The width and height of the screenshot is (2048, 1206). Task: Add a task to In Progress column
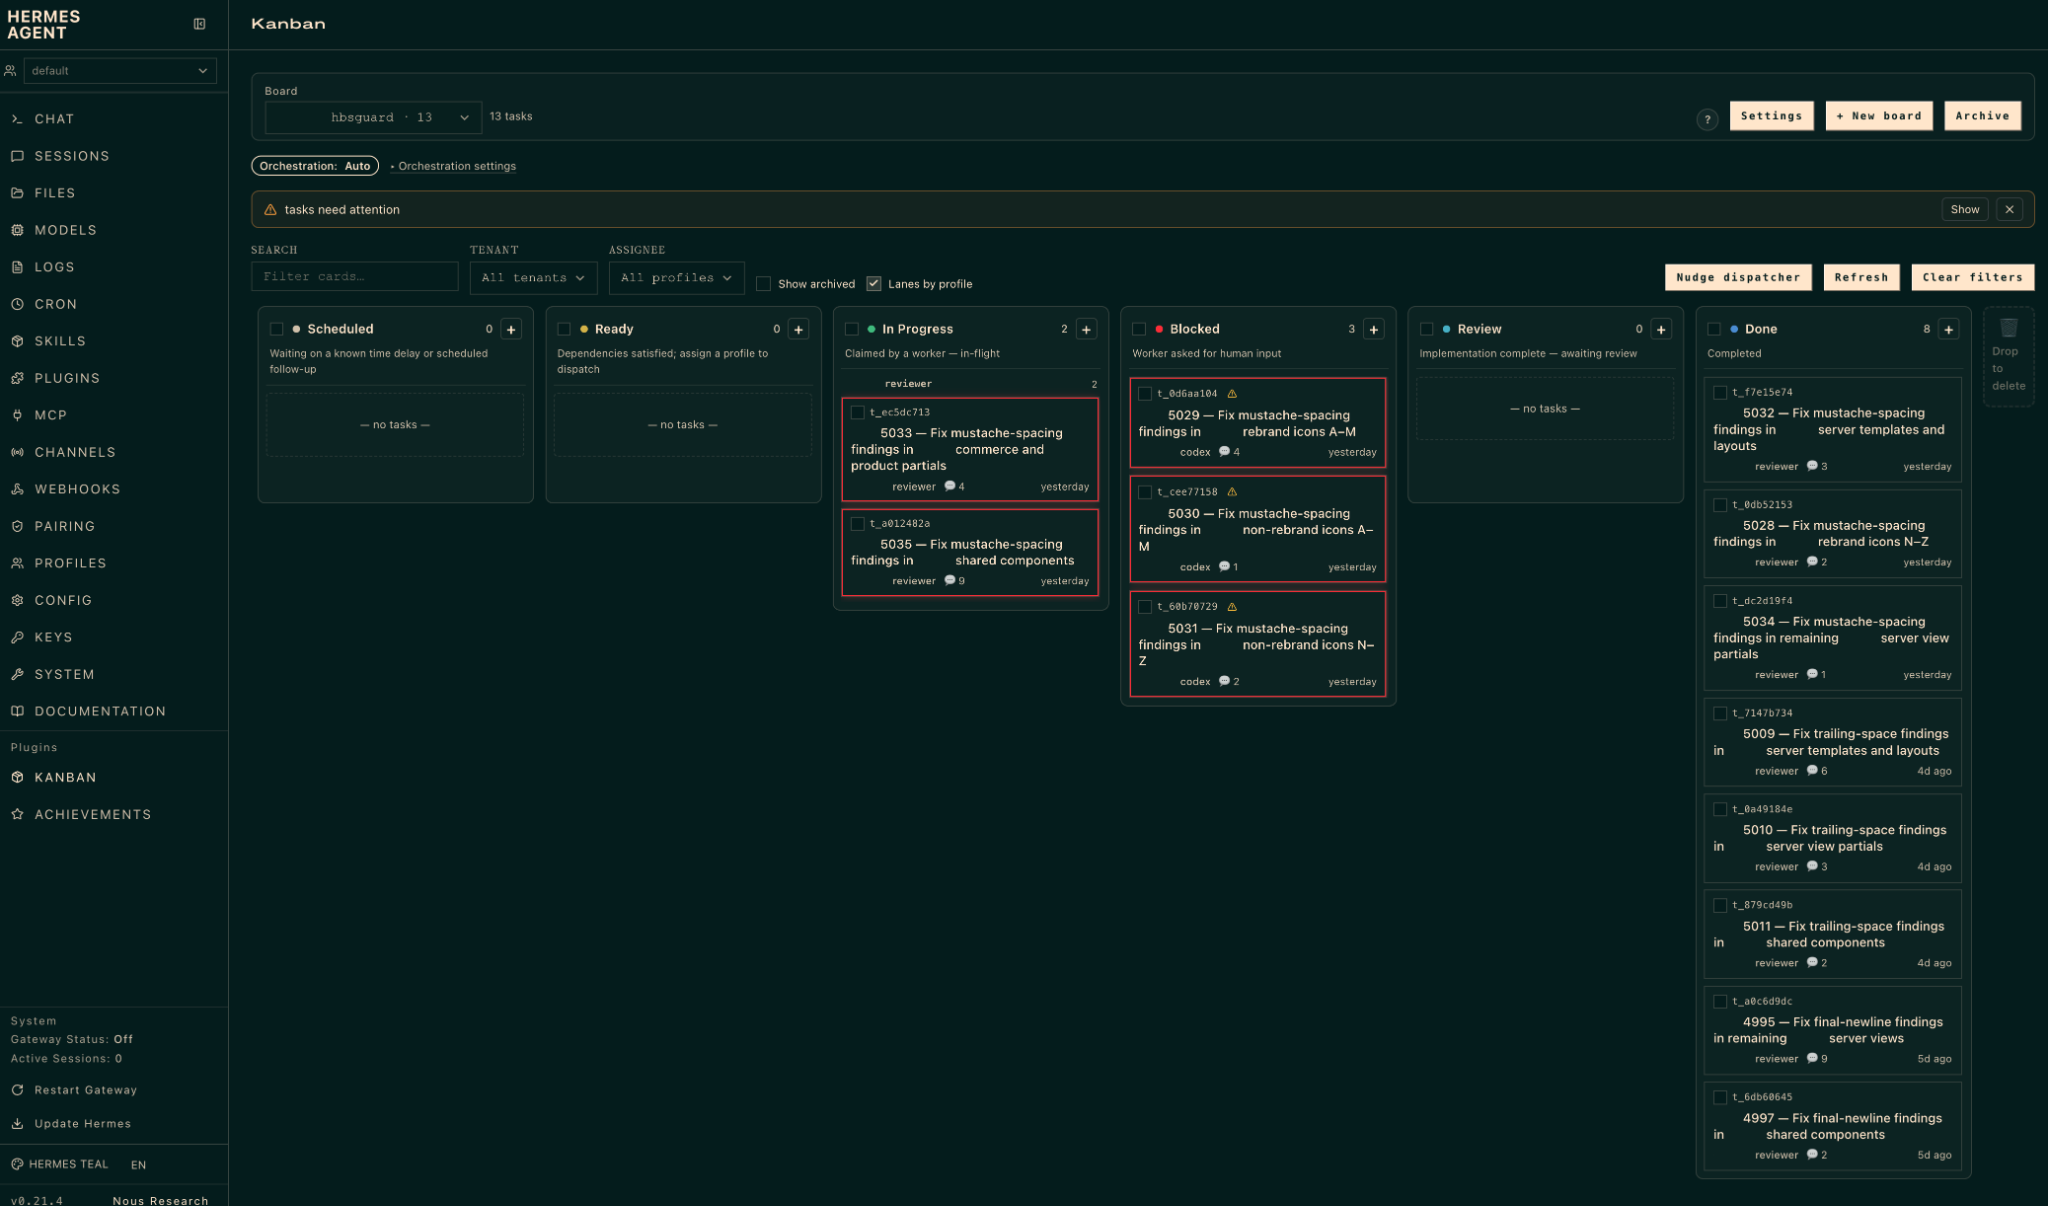pos(1086,329)
